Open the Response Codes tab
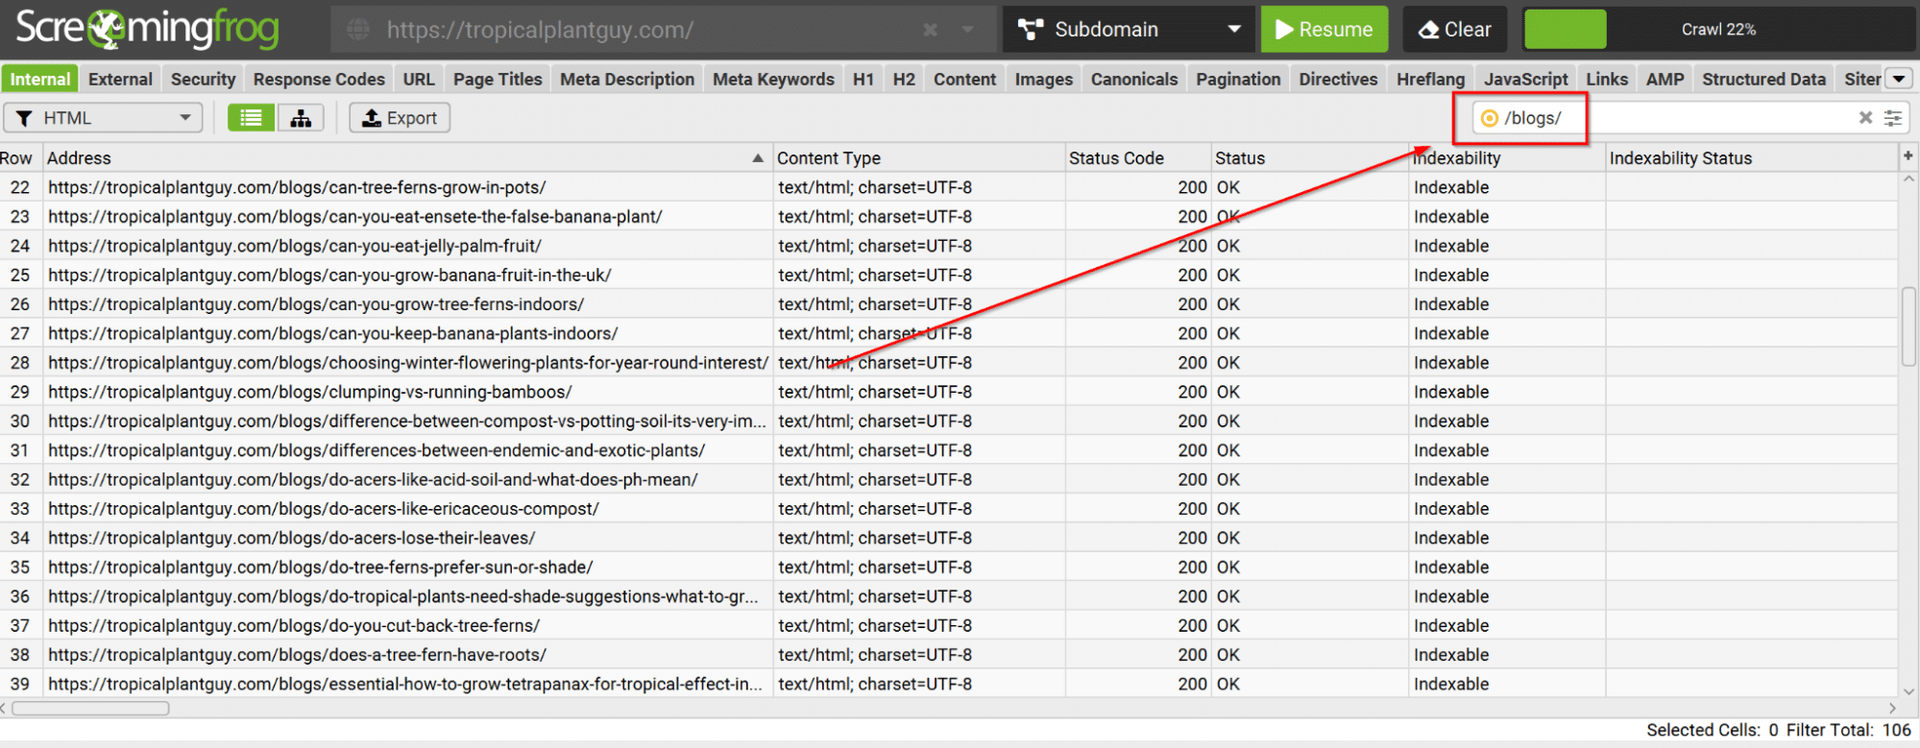The height and width of the screenshot is (748, 1920). (319, 79)
